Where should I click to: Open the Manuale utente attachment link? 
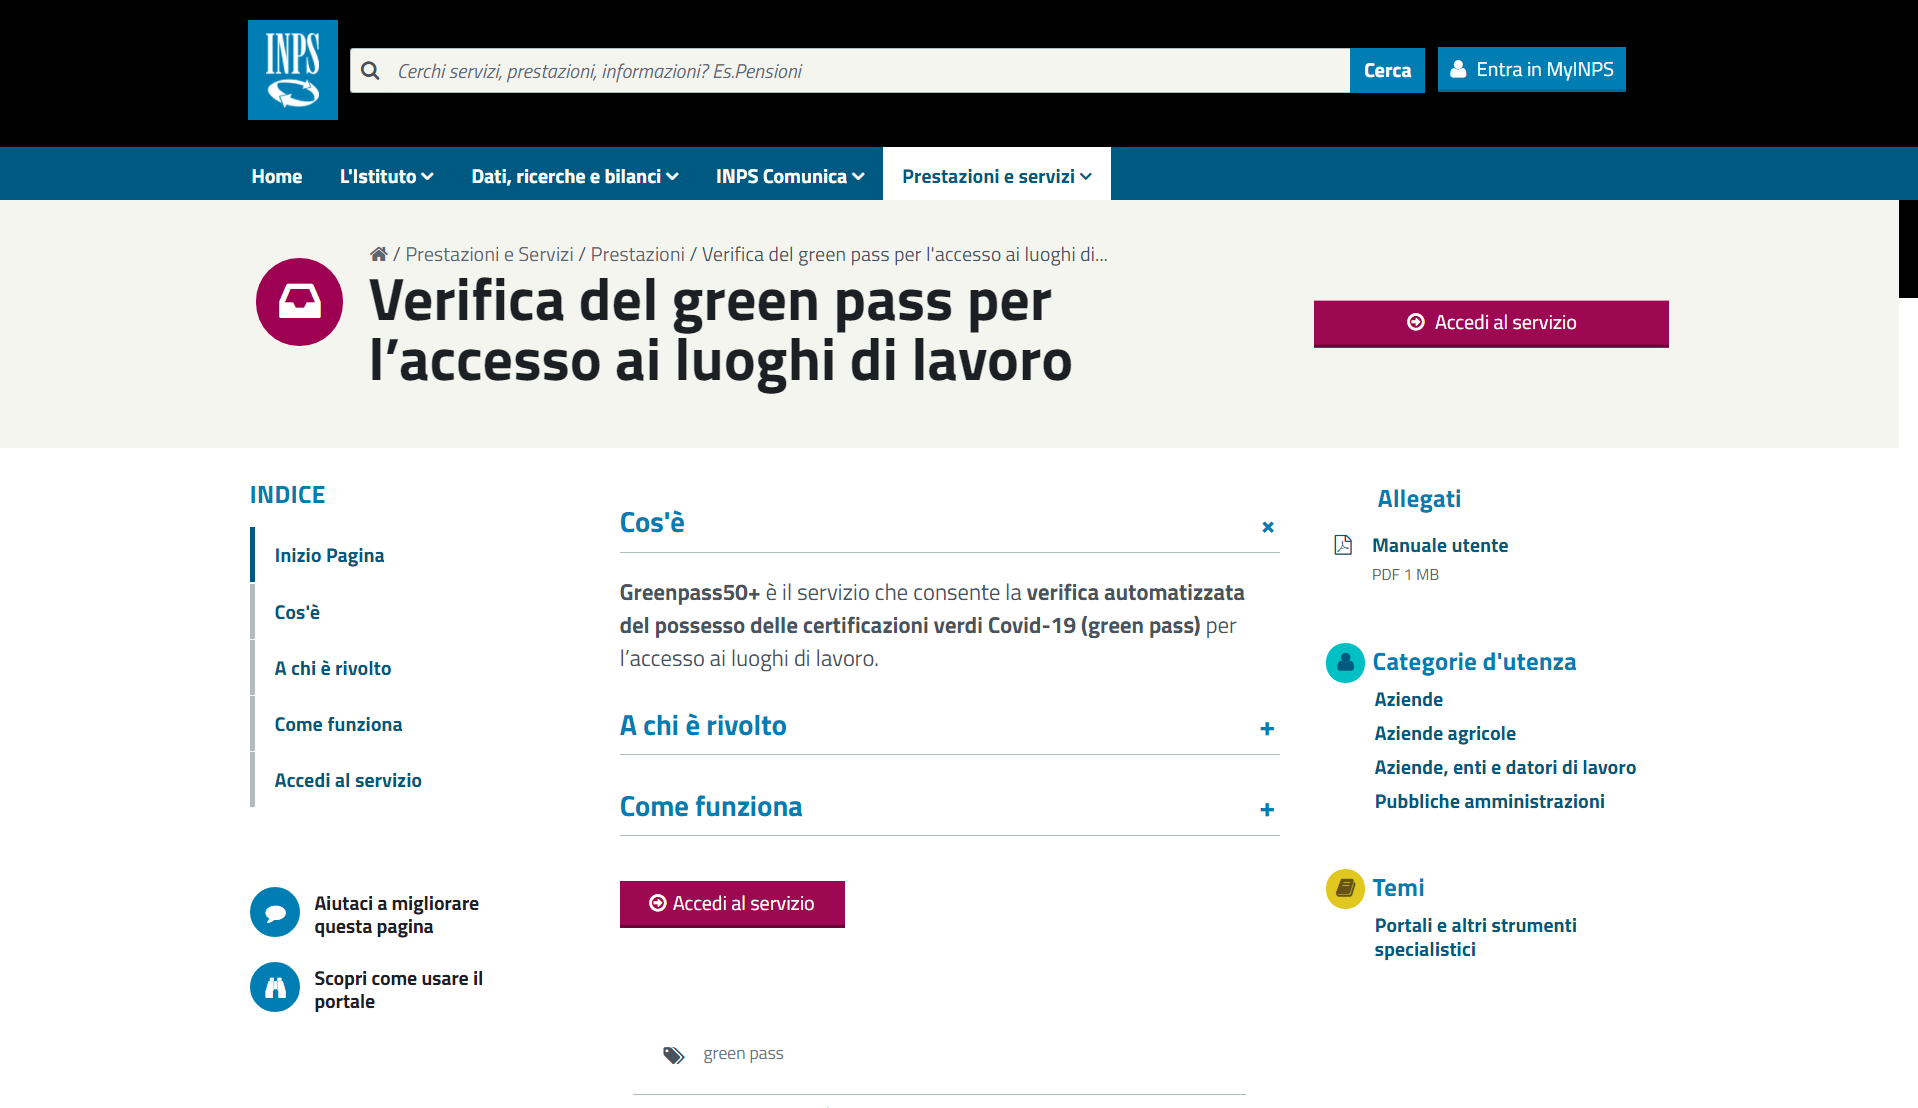click(x=1440, y=545)
